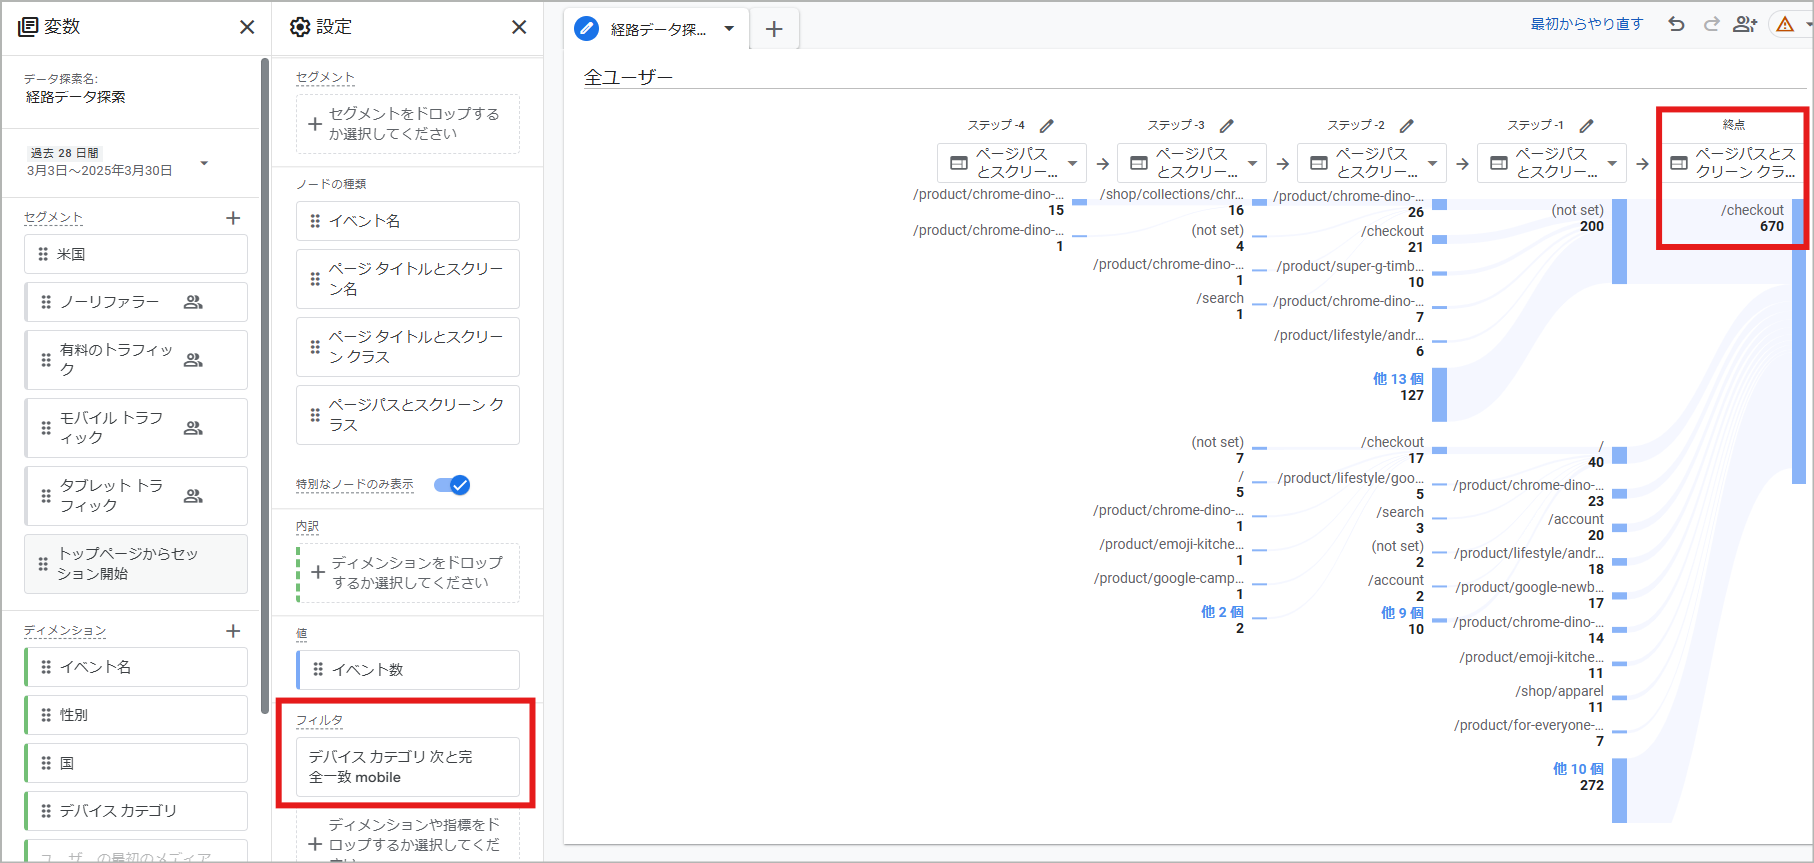Click the warning triangle icon

(x=1785, y=24)
